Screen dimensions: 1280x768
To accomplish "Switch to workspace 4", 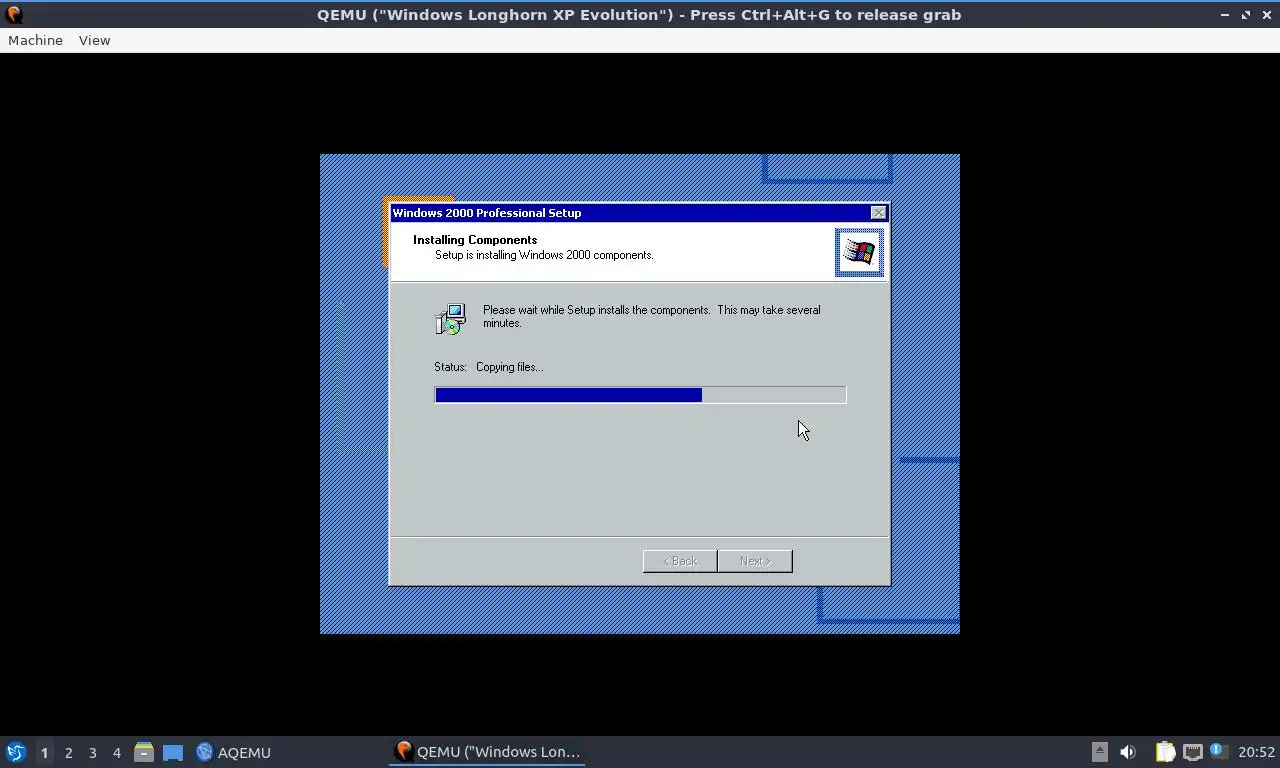I will (116, 753).
